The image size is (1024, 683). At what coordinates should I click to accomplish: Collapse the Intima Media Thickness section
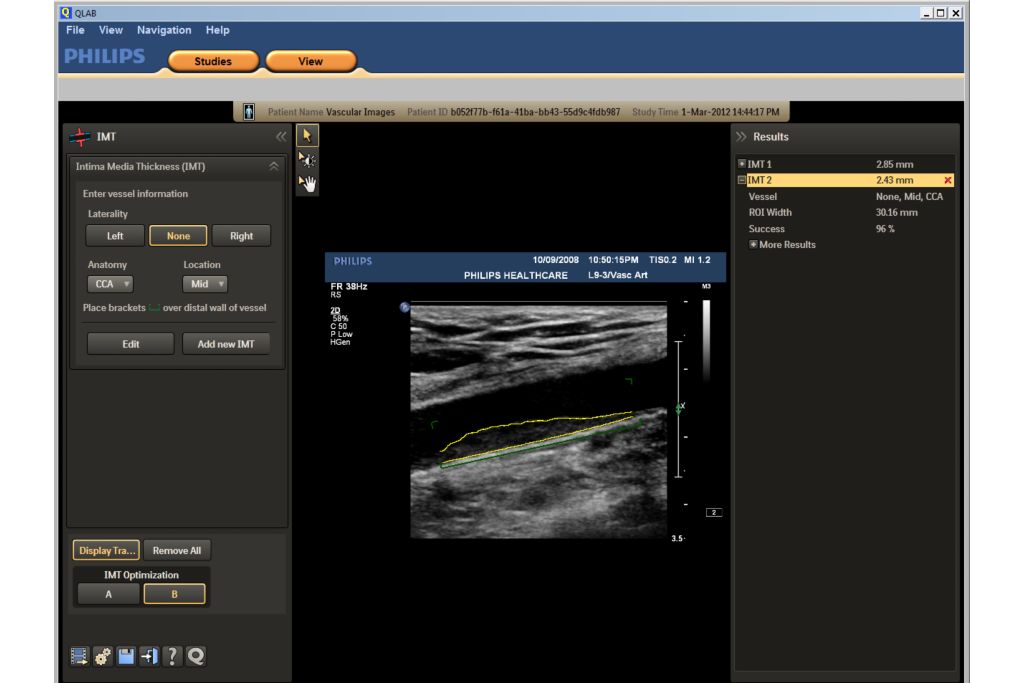274,167
